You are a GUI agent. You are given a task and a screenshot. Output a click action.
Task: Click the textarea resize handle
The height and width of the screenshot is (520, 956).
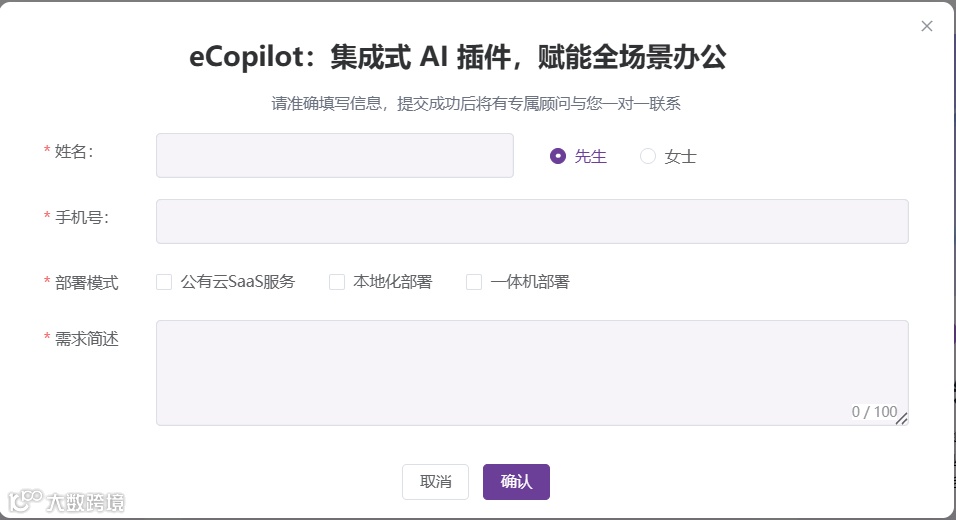point(902,418)
